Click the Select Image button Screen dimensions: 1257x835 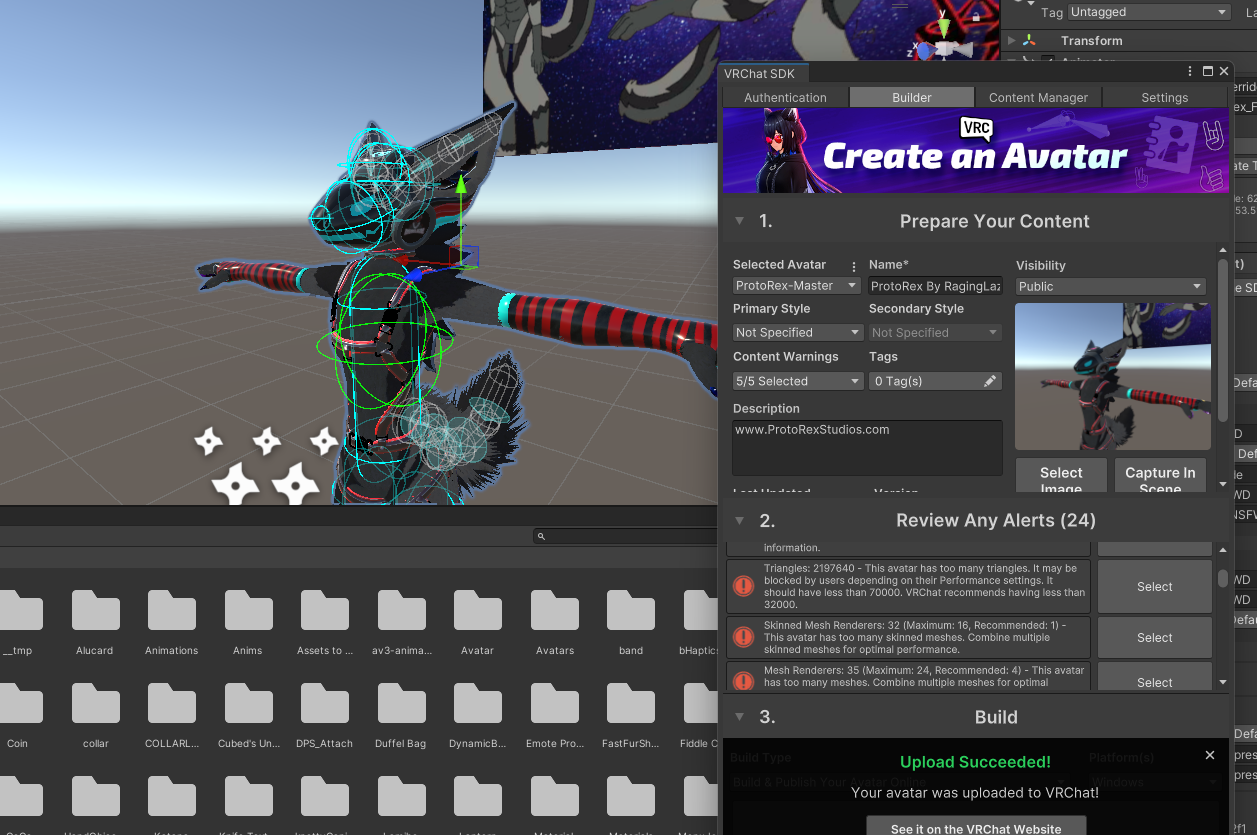pos(1061,476)
